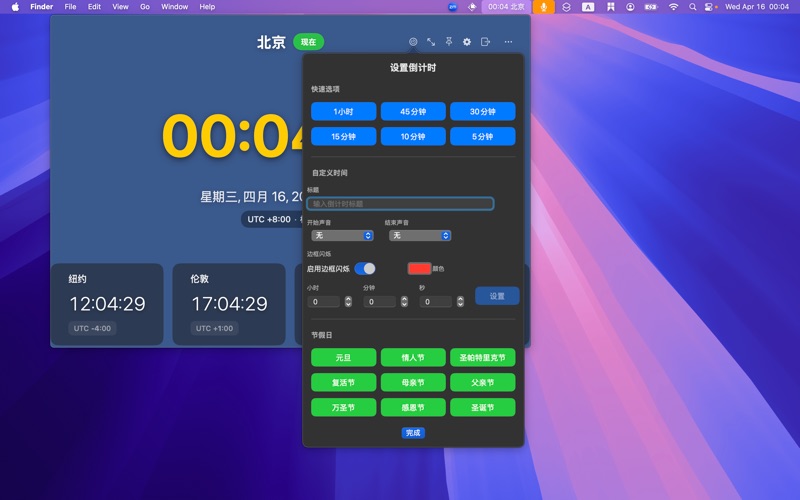Click the countdown timer icon in the clock toolbar
Screen dimensions: 800x500
point(413,42)
